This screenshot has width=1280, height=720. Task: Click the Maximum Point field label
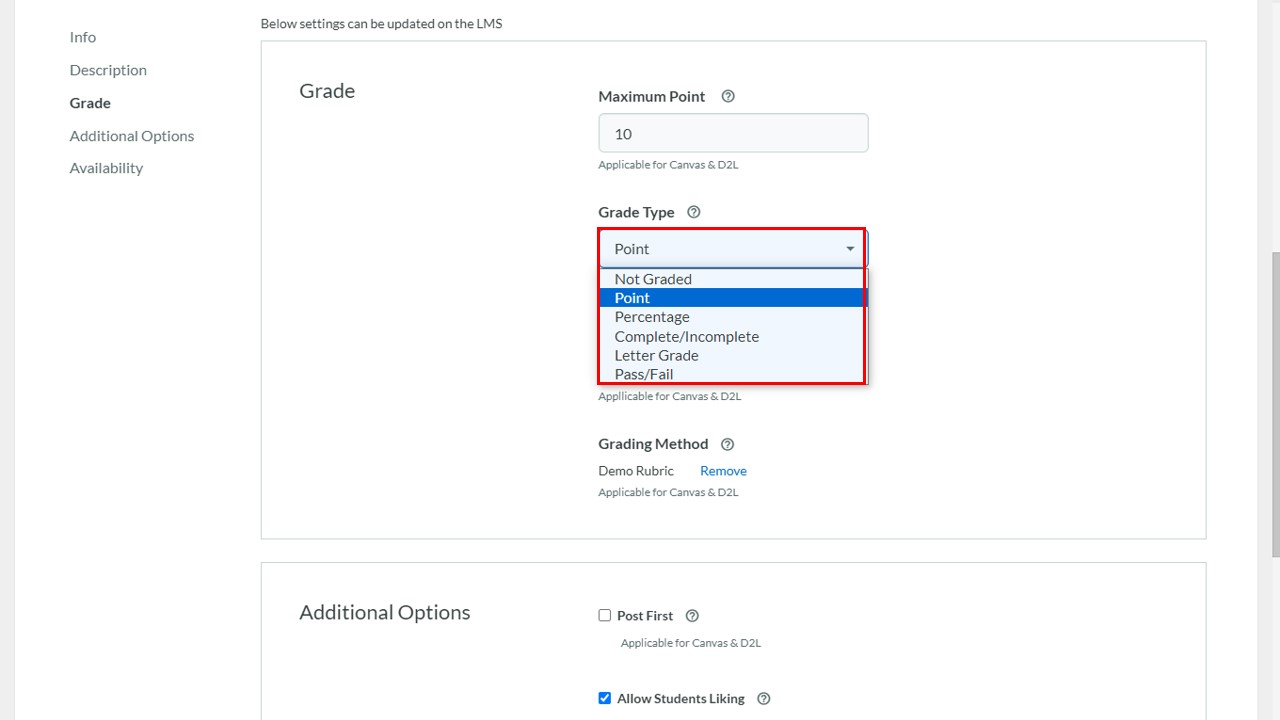[x=652, y=97]
